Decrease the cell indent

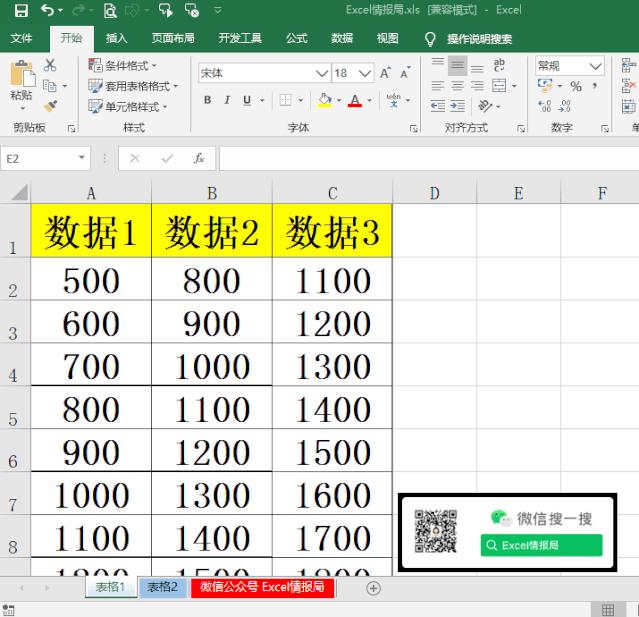click(438, 107)
